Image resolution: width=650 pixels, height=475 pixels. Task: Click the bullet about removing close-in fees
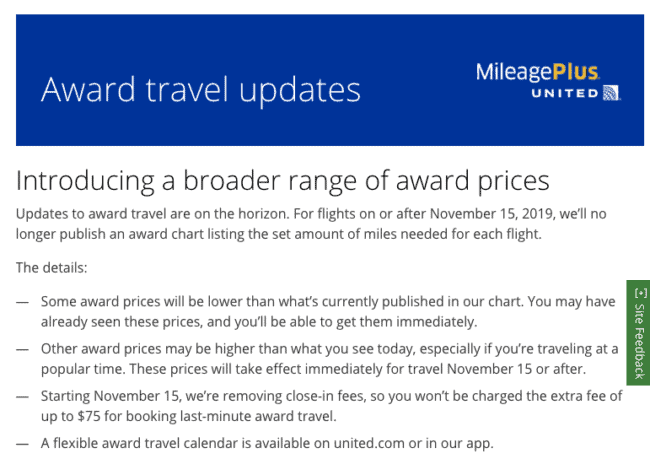(331, 406)
